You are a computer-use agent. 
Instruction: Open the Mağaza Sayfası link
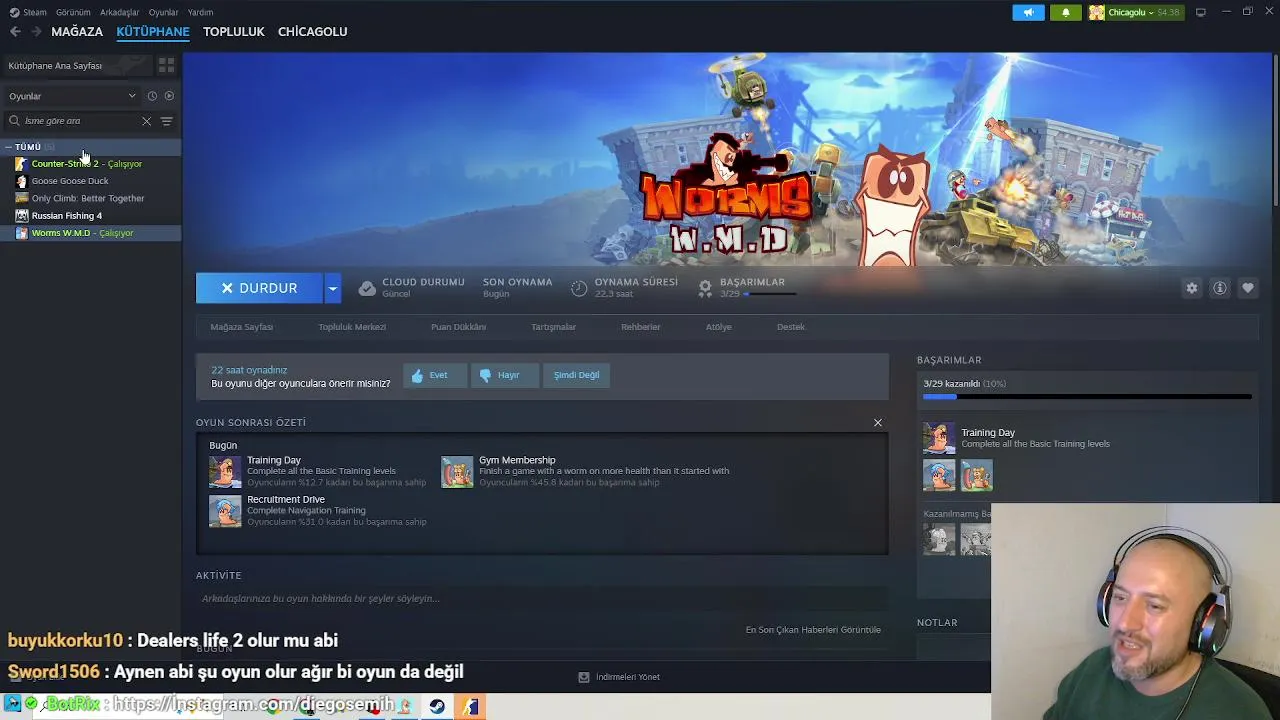pos(242,327)
